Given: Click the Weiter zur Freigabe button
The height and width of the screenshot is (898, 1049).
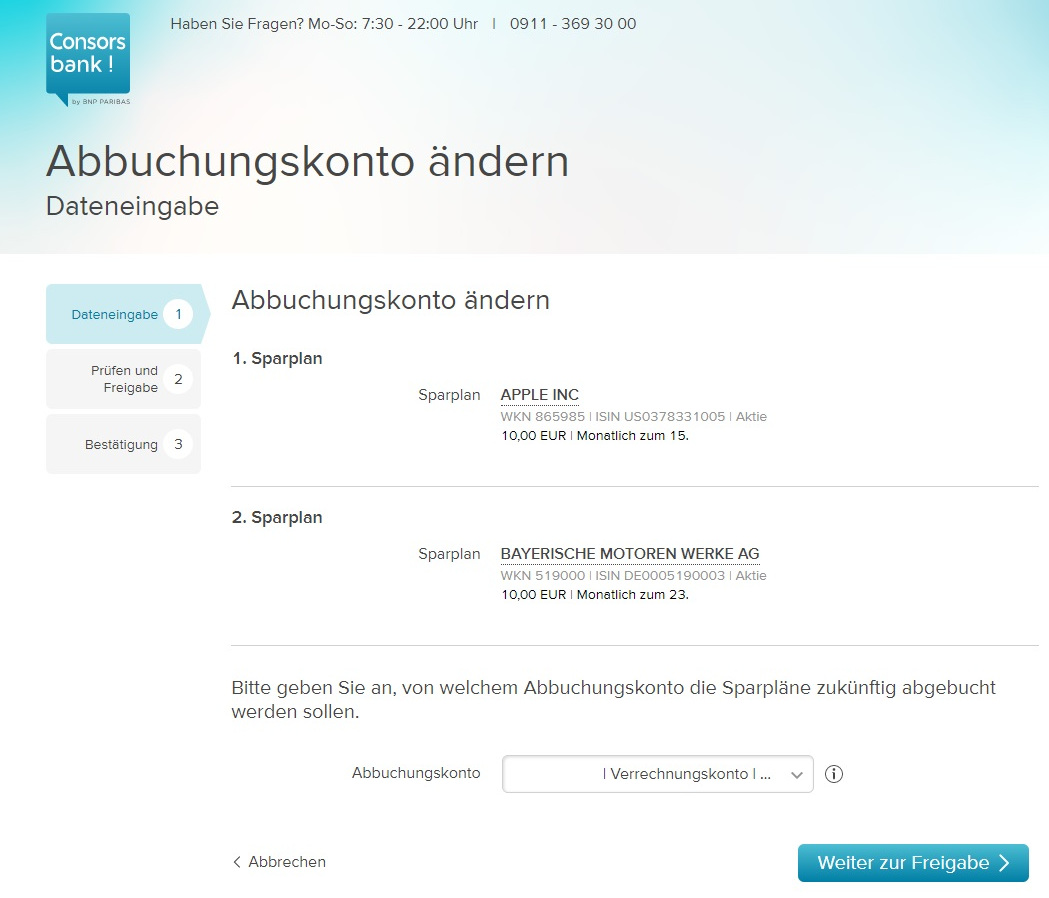Looking at the screenshot, I should (x=913, y=863).
